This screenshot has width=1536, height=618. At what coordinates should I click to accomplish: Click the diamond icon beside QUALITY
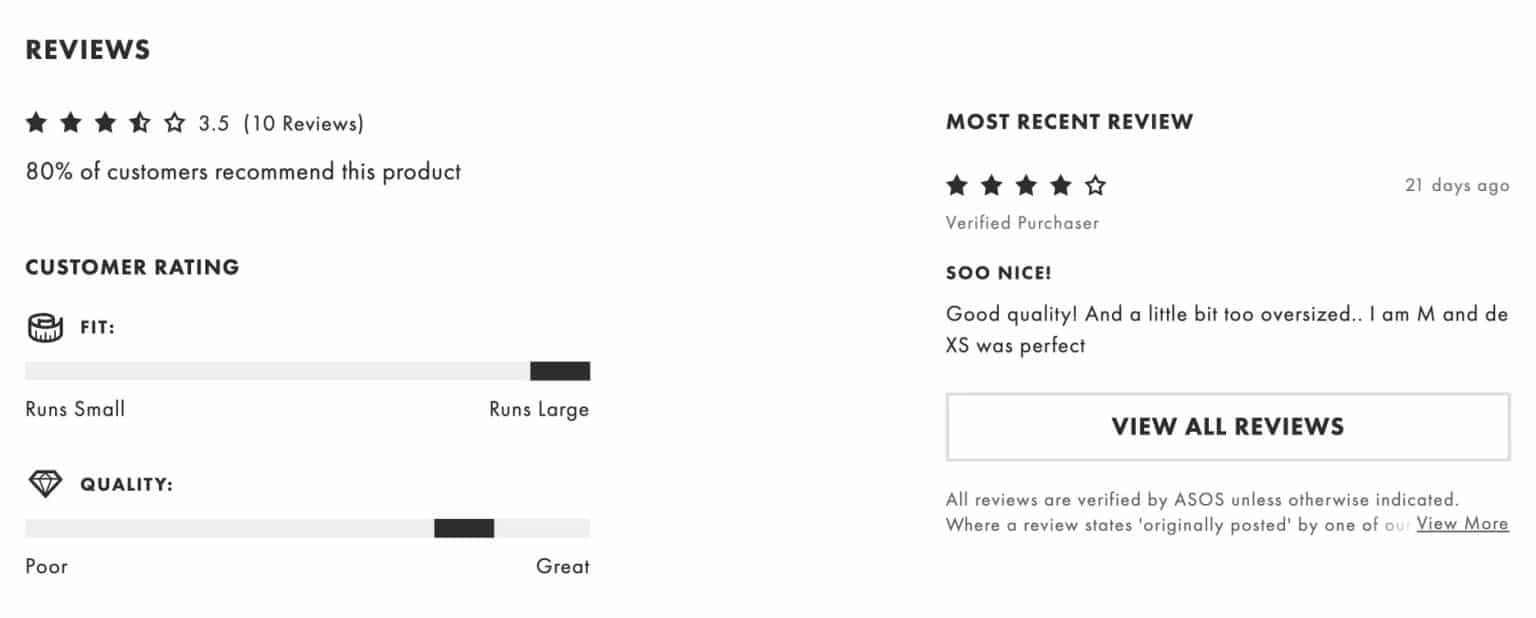point(45,483)
